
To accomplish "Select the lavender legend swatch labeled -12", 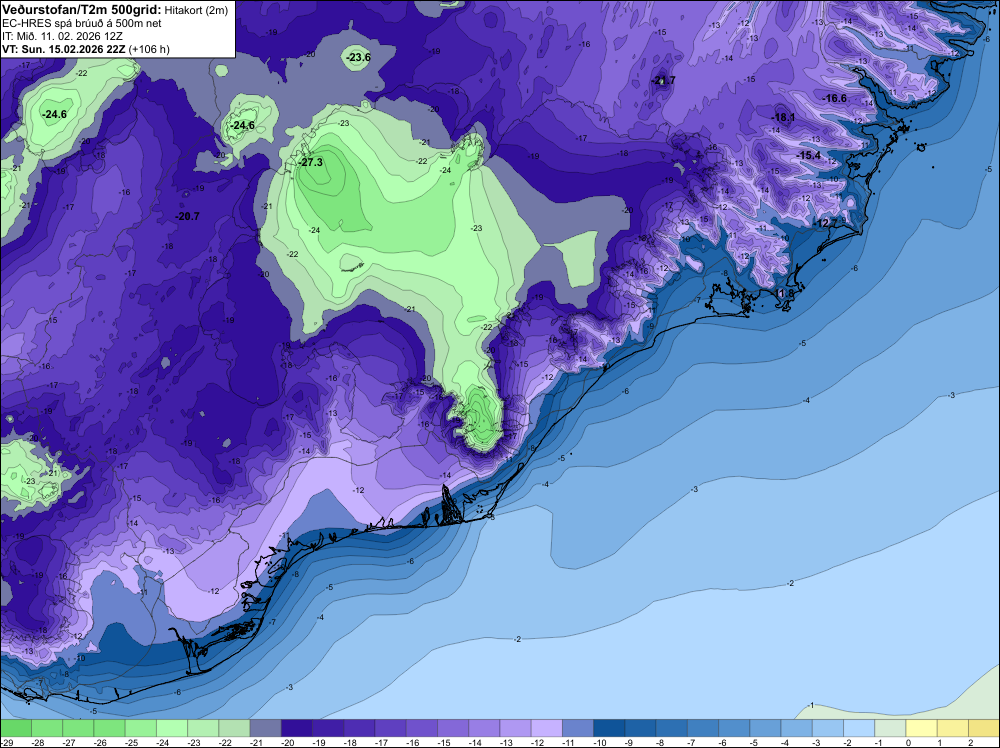I will [547, 728].
